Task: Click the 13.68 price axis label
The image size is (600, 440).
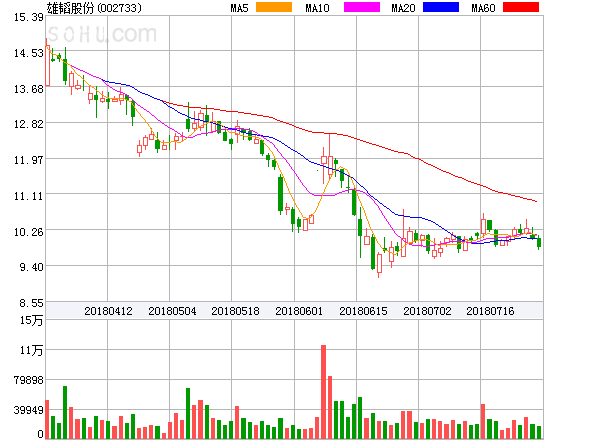Action: coord(29,89)
